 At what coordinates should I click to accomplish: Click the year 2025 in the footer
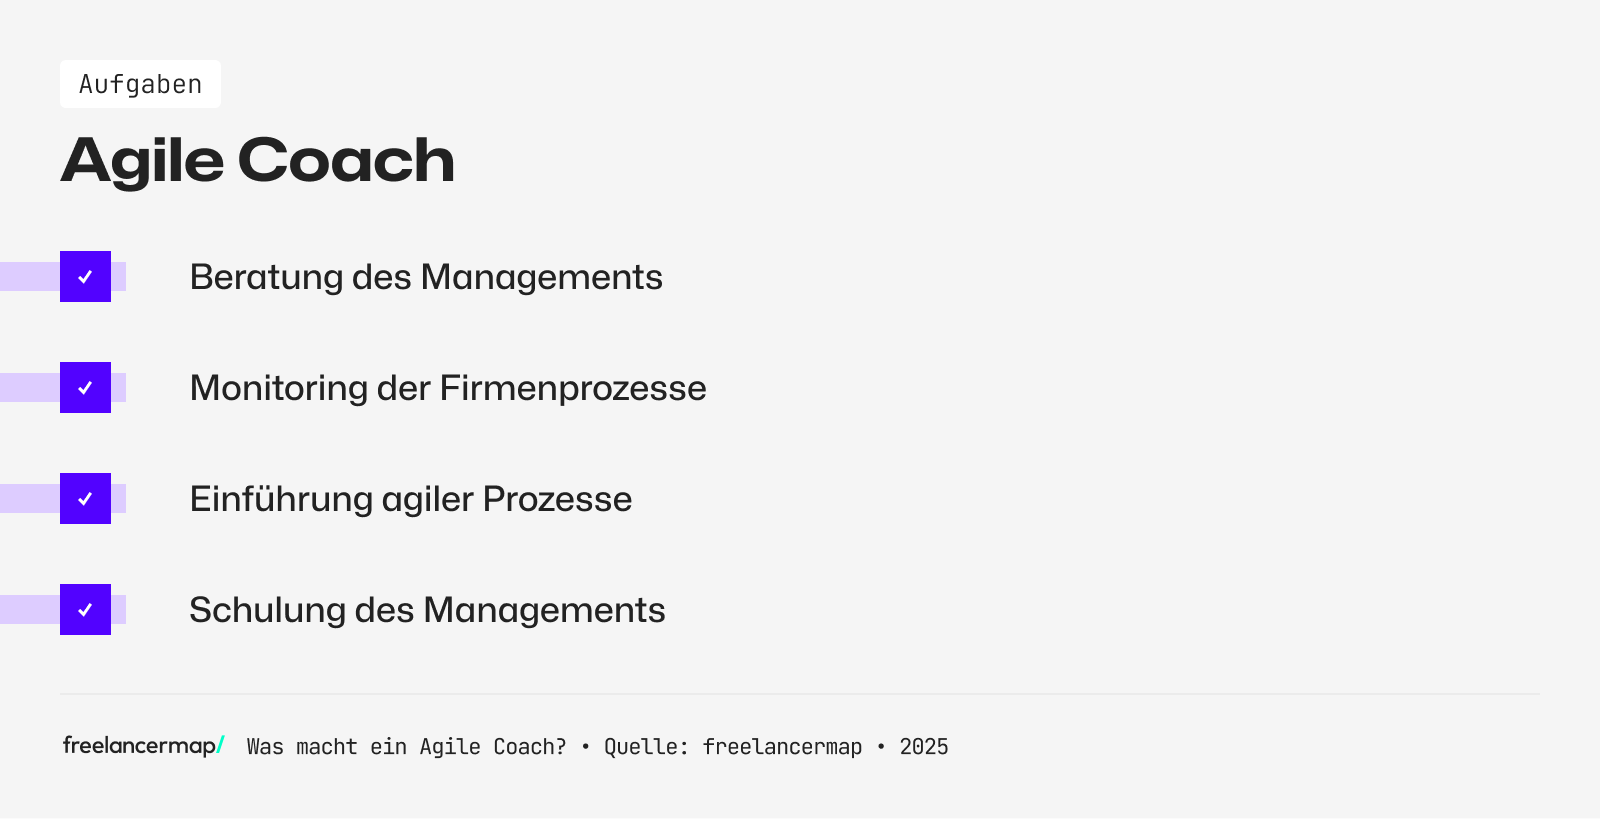(x=924, y=747)
